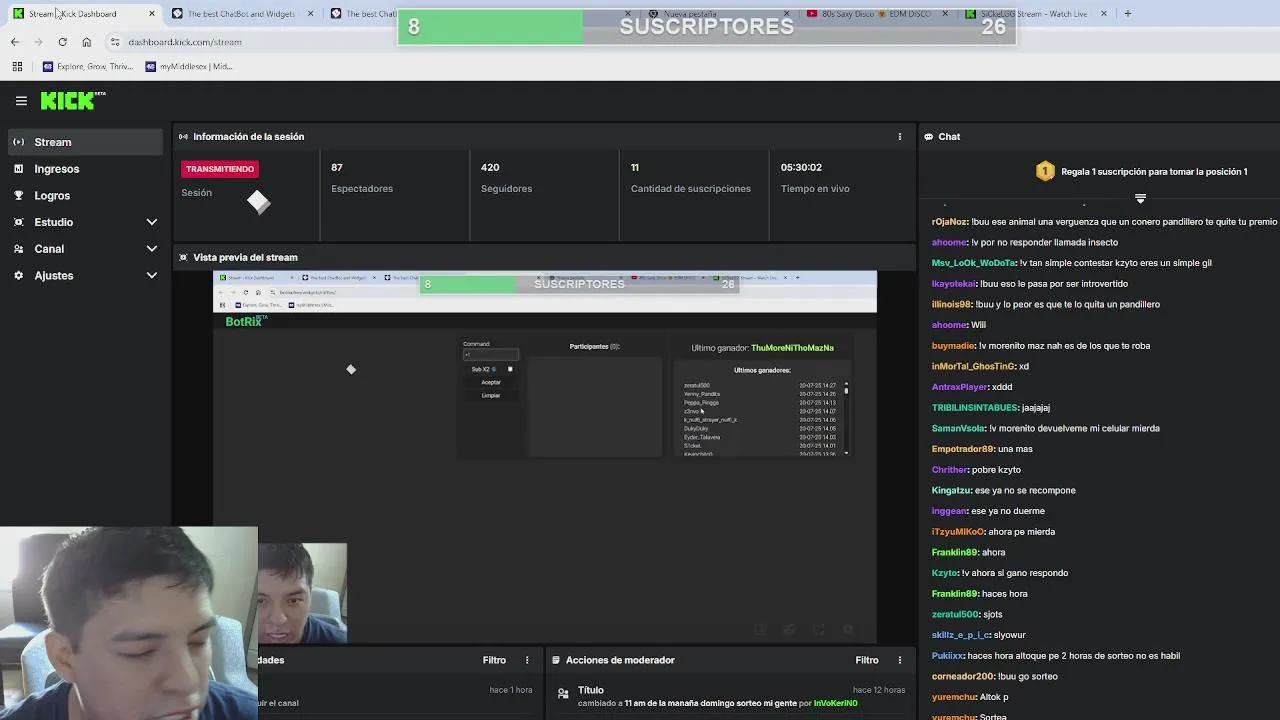Collapse the chat leaderboard arrow
Viewport: 1280px width, 720px height.
(1140, 198)
